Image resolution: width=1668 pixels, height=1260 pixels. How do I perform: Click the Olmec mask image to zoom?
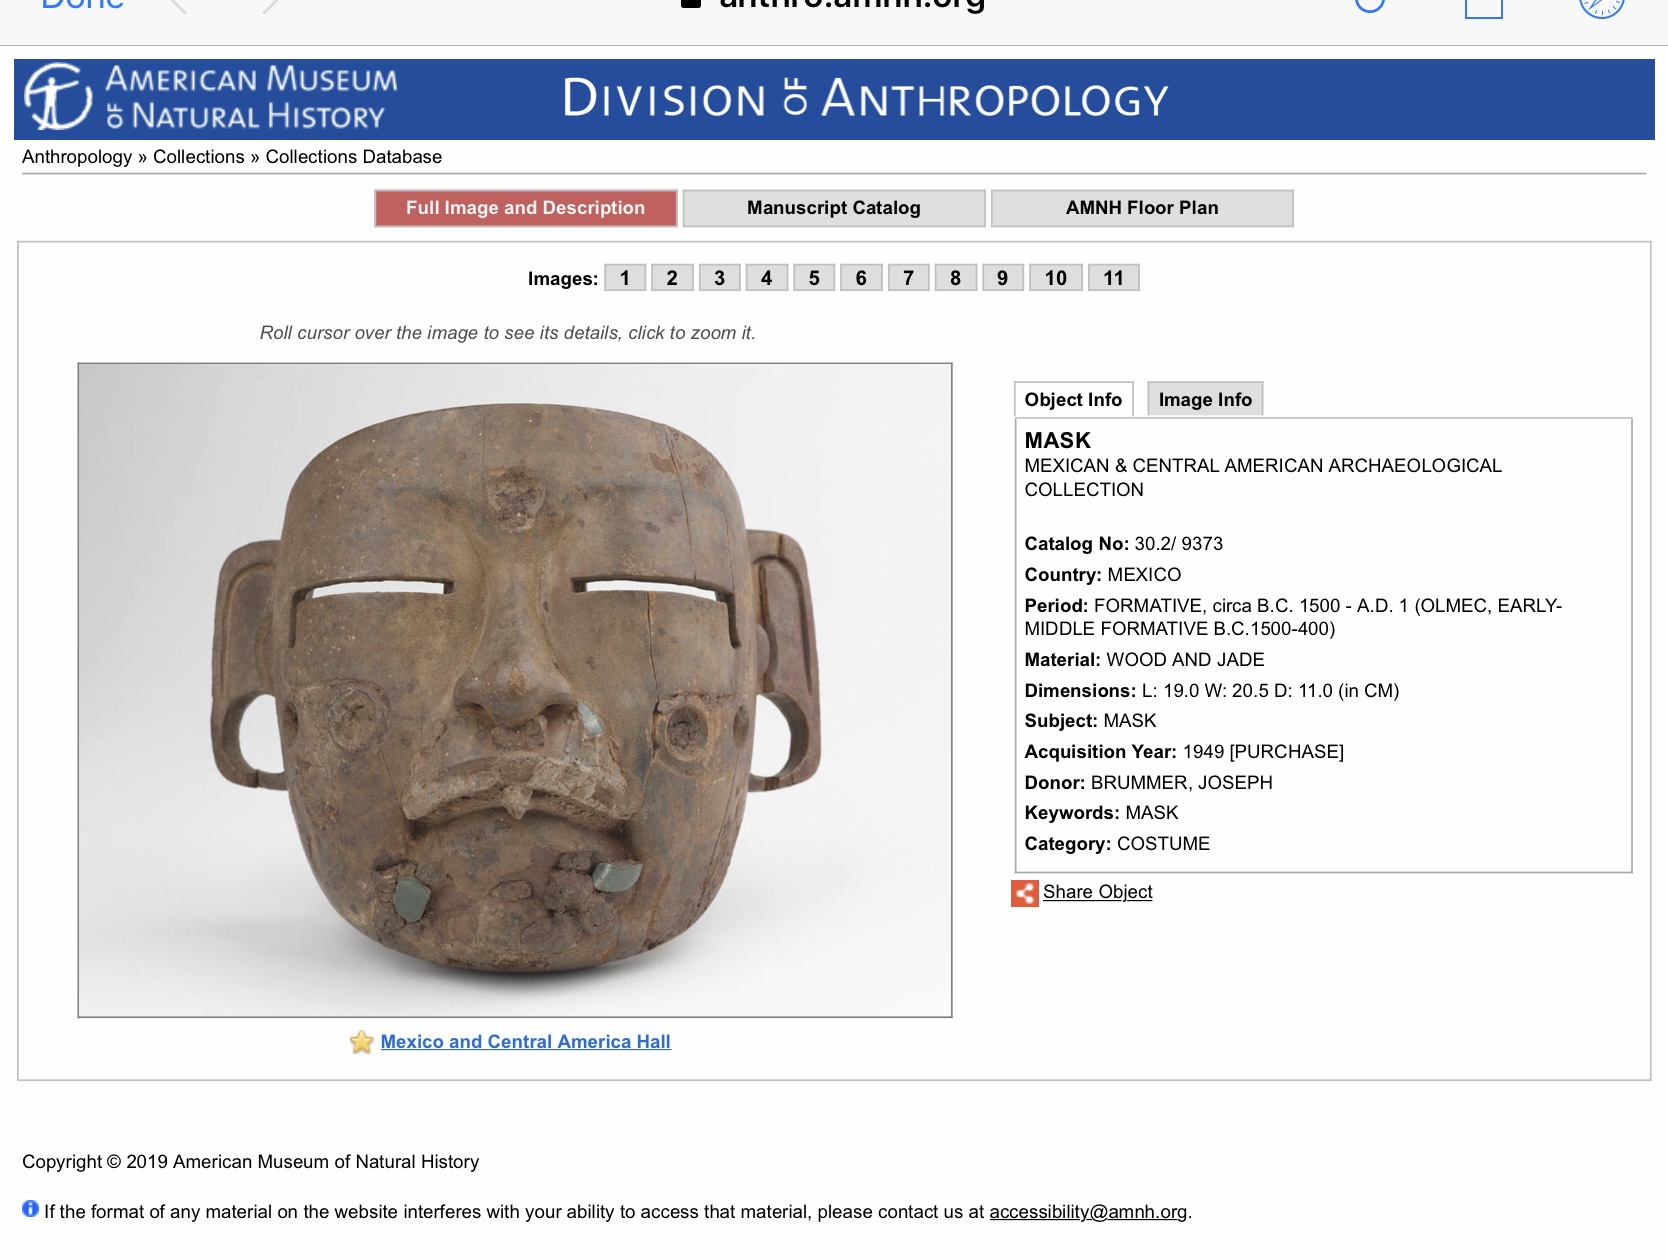pos(515,690)
